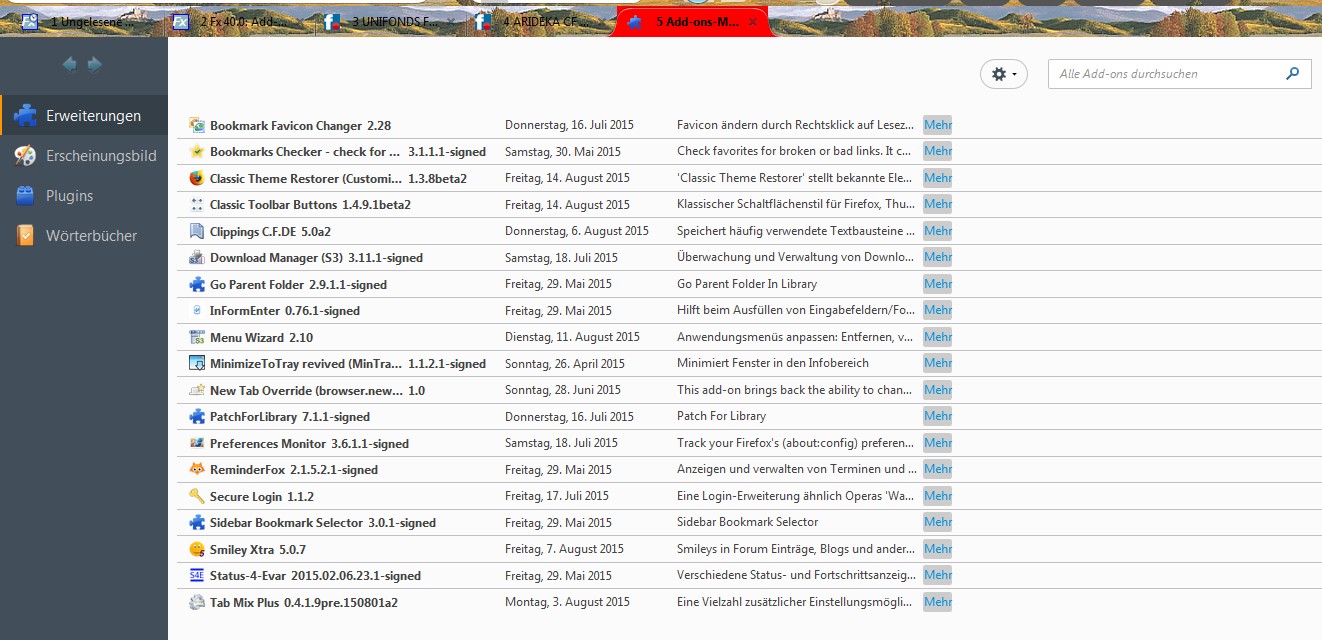Image resolution: width=1322 pixels, height=640 pixels.
Task: Click the Smiley Xtra smiley icon
Action: [x=197, y=549]
